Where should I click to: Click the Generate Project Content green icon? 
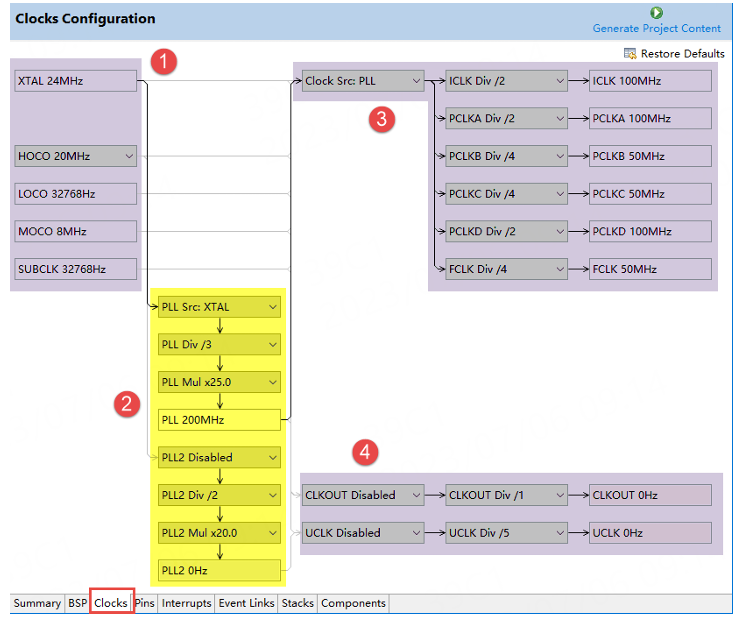pos(656,13)
